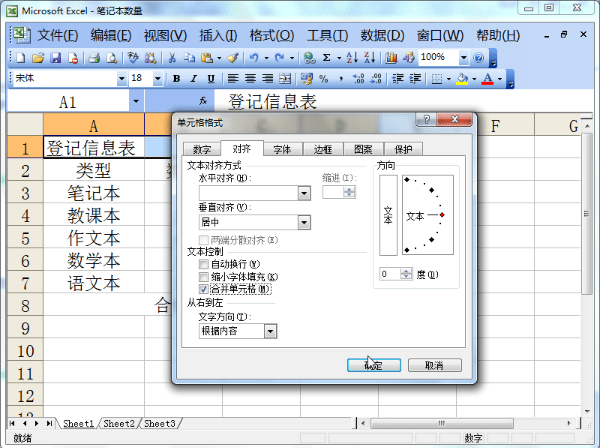Click the Bold formatting button
The image size is (600, 448).
coord(177,78)
